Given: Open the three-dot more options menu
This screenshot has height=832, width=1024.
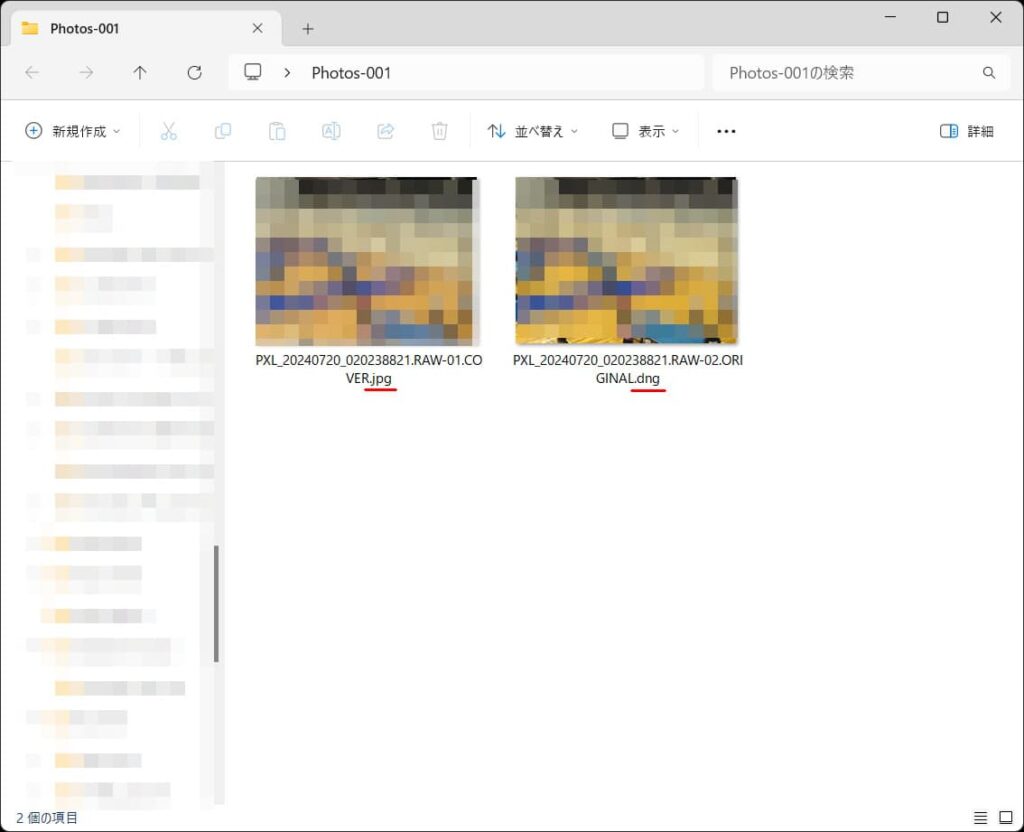Looking at the screenshot, I should tap(726, 131).
